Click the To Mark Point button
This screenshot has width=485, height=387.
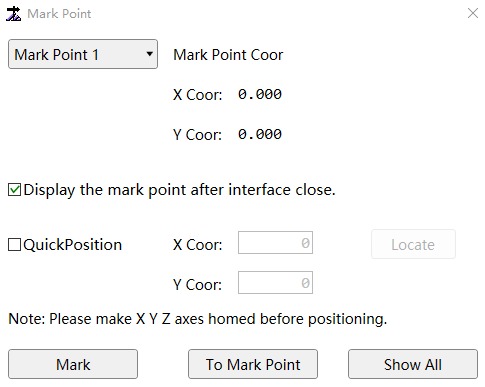click(x=253, y=364)
